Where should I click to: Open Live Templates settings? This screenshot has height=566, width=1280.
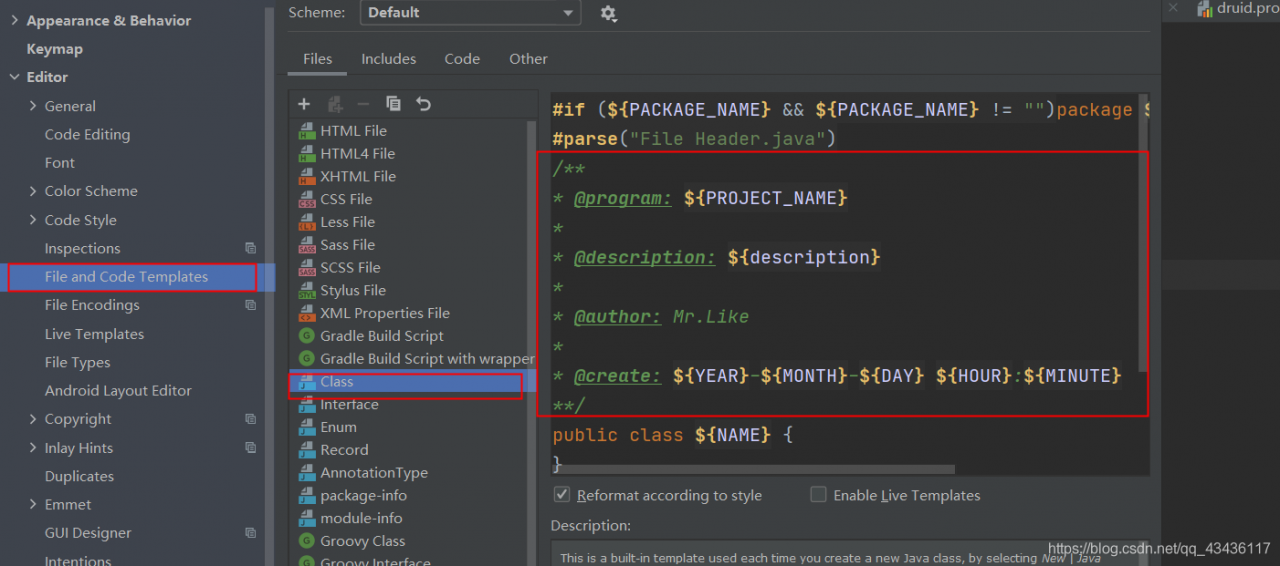pos(94,334)
